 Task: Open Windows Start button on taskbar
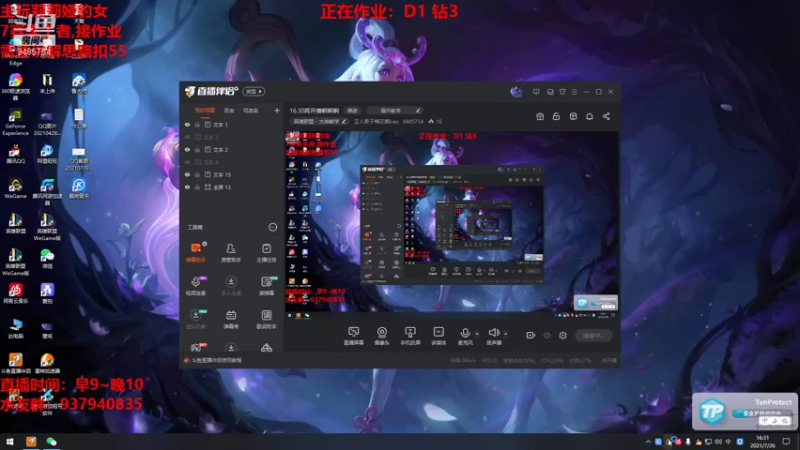coord(10,441)
